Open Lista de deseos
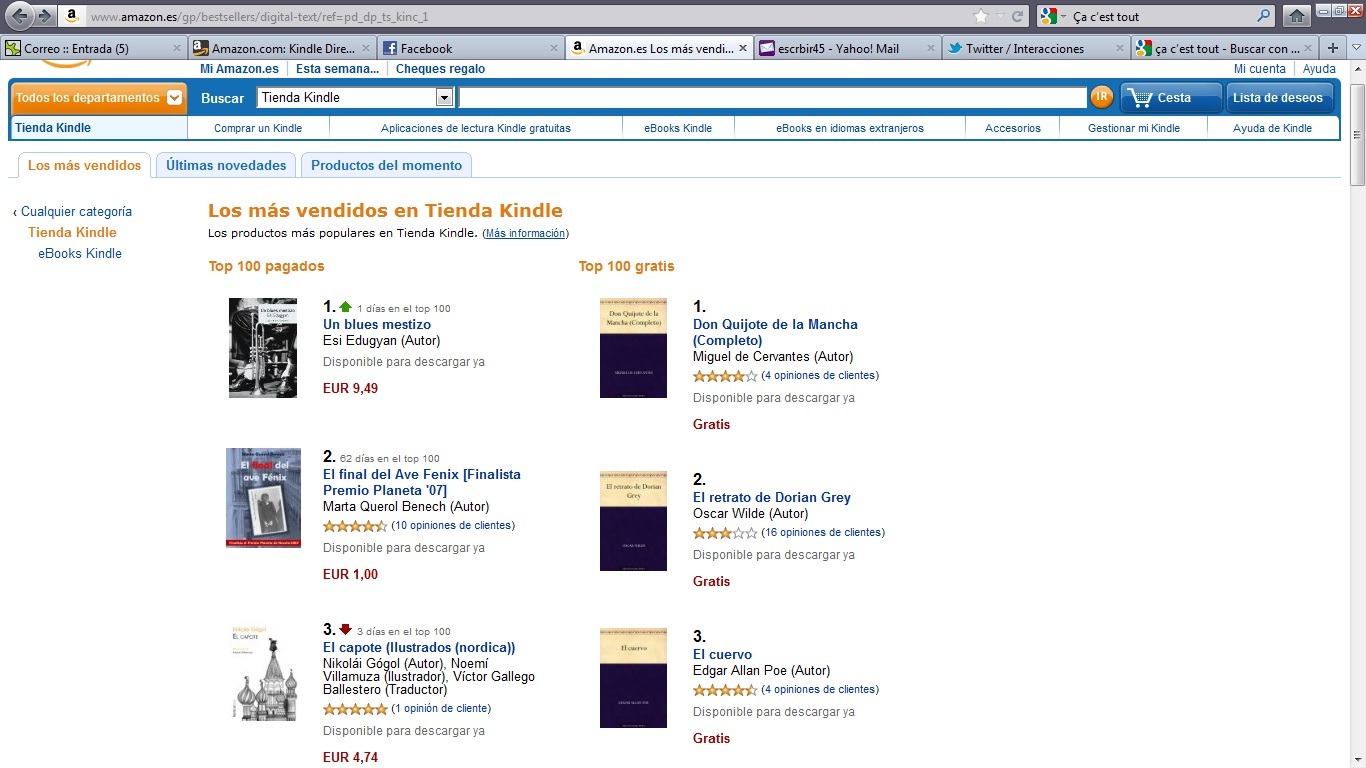The width and height of the screenshot is (1366, 768). 1280,97
